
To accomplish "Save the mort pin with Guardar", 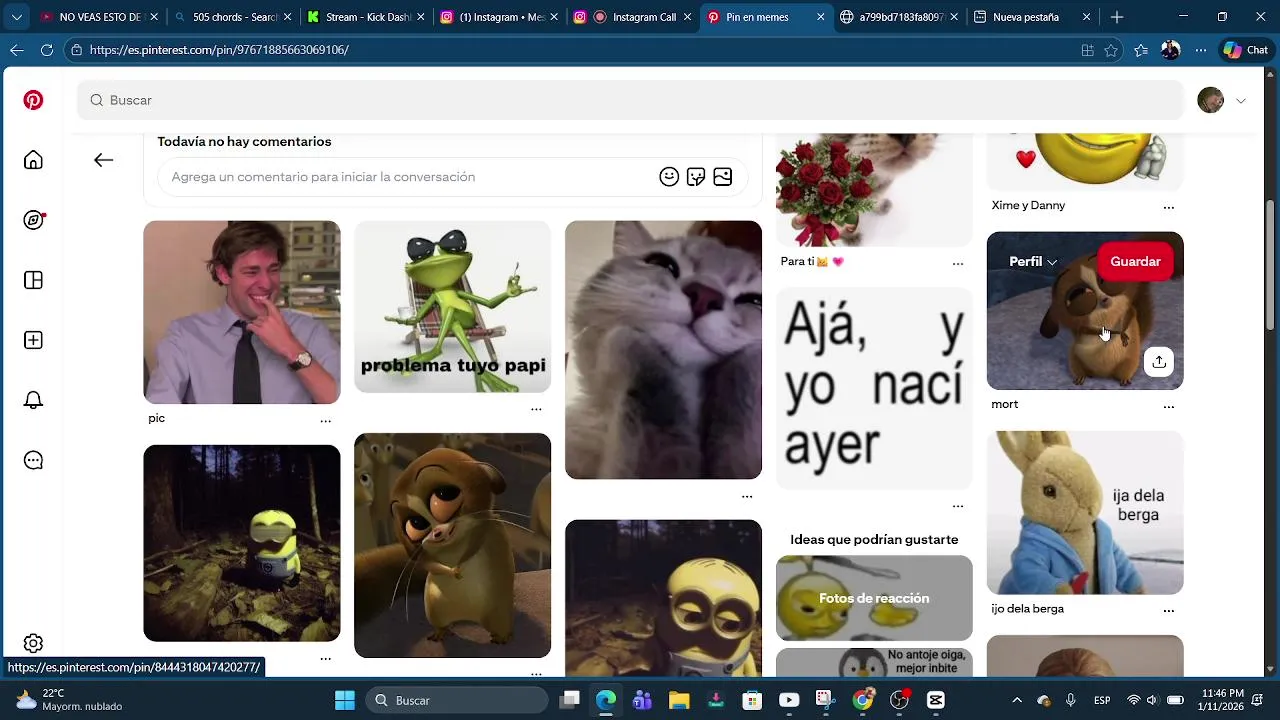I will coord(1135,261).
